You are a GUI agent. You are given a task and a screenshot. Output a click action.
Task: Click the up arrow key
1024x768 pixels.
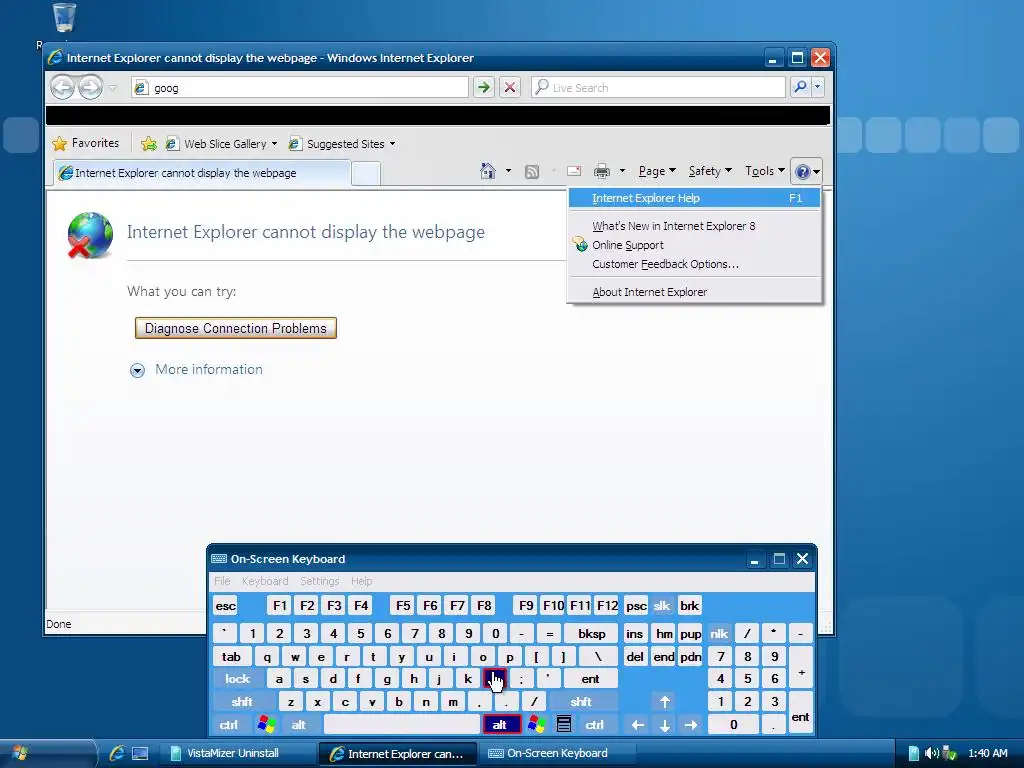[x=665, y=702]
